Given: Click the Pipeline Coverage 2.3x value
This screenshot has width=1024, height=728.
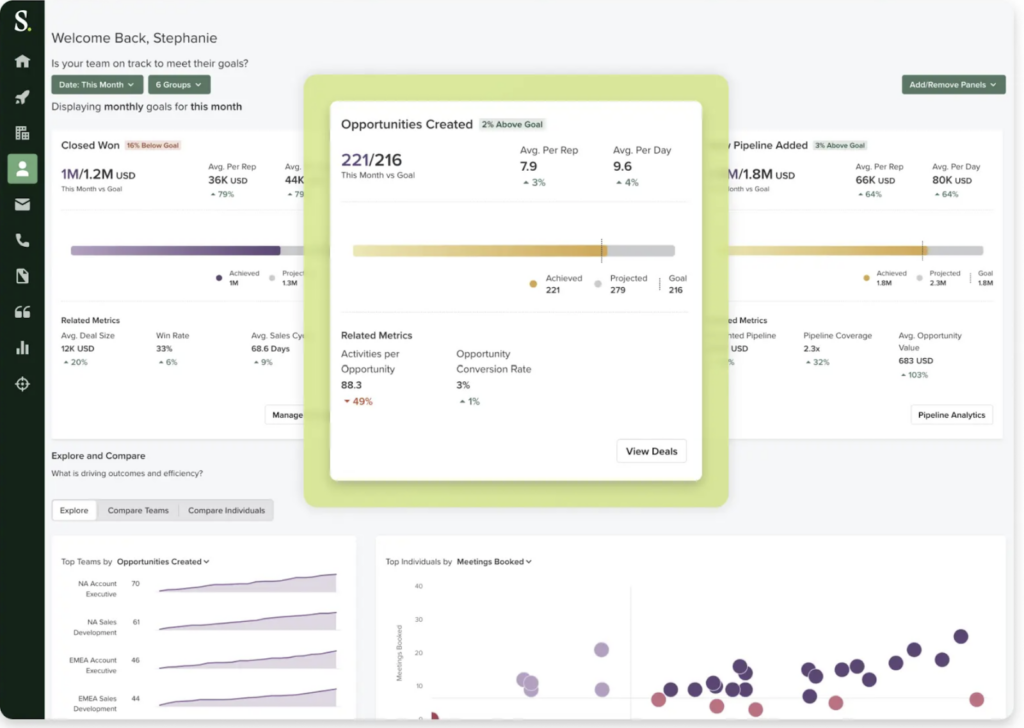Looking at the screenshot, I should coord(811,349).
